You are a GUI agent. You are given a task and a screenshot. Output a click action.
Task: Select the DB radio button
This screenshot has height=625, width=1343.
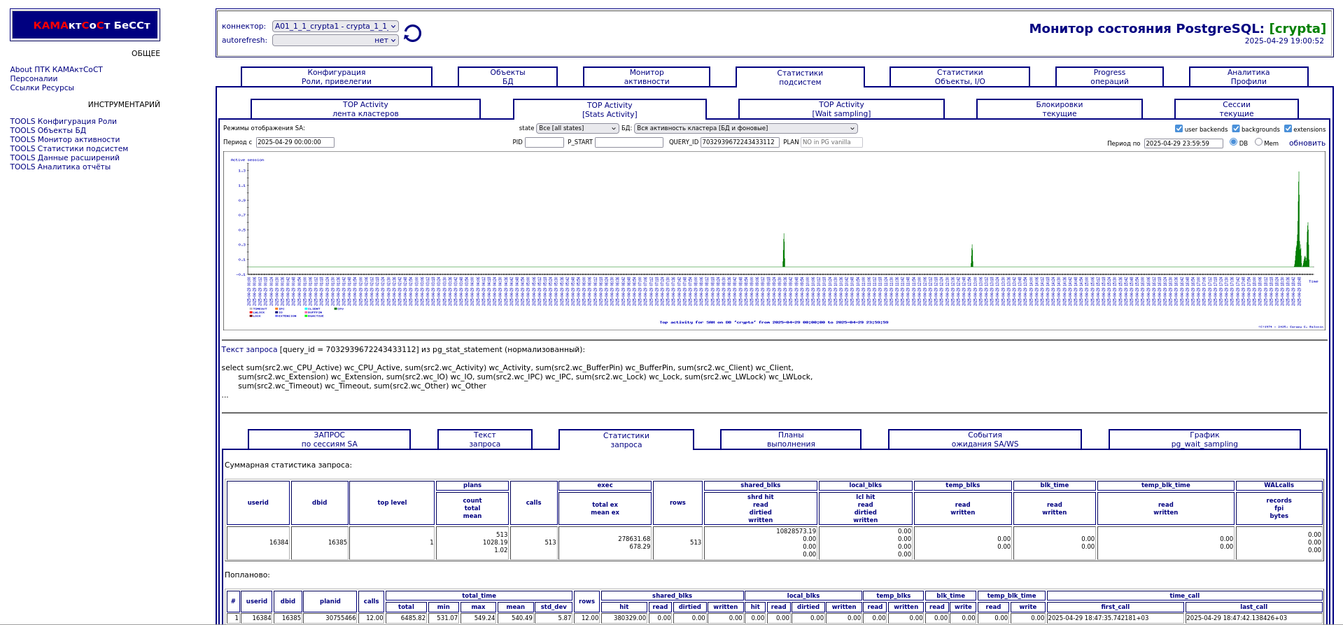(x=1233, y=142)
